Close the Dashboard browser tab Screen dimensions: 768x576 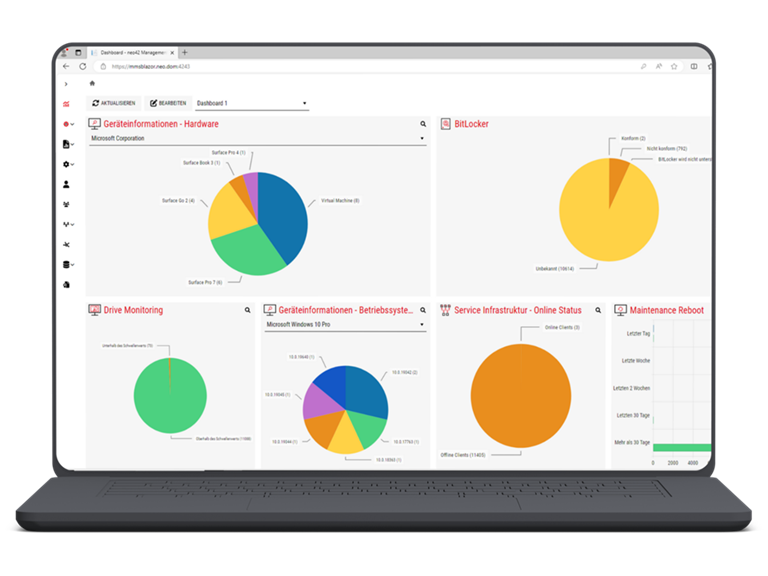click(172, 52)
